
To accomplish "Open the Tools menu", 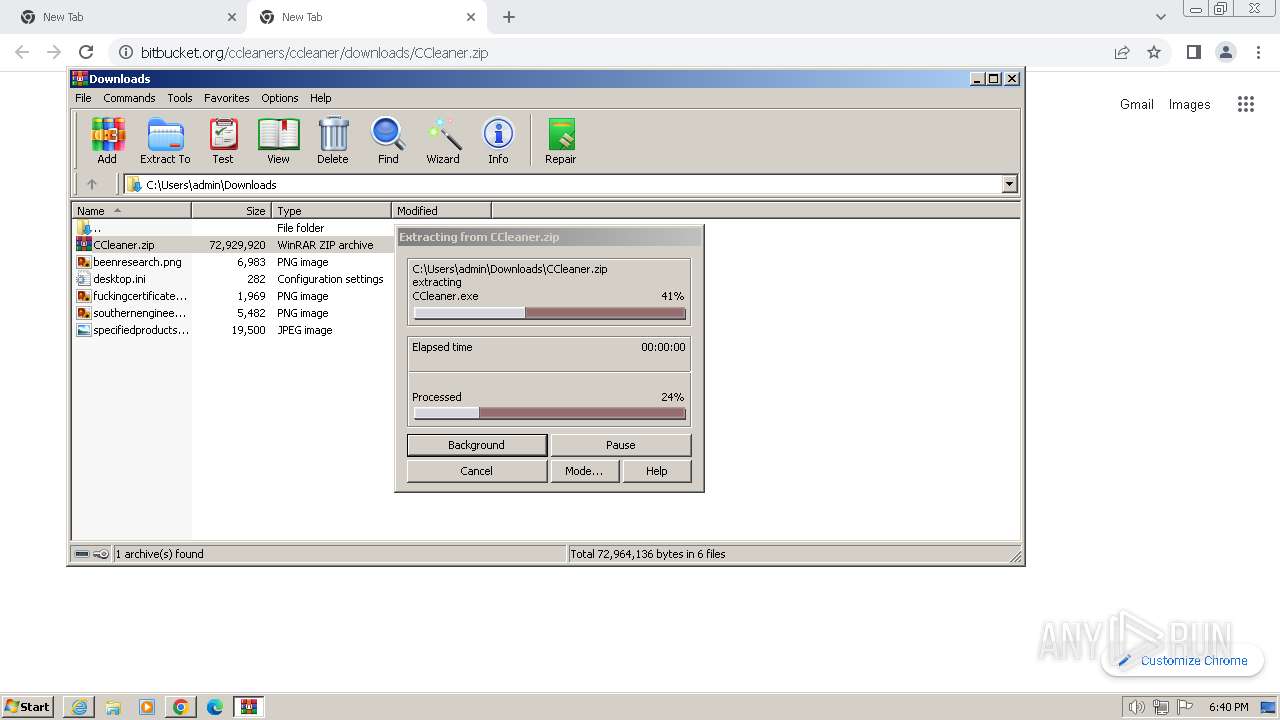I will 180,98.
